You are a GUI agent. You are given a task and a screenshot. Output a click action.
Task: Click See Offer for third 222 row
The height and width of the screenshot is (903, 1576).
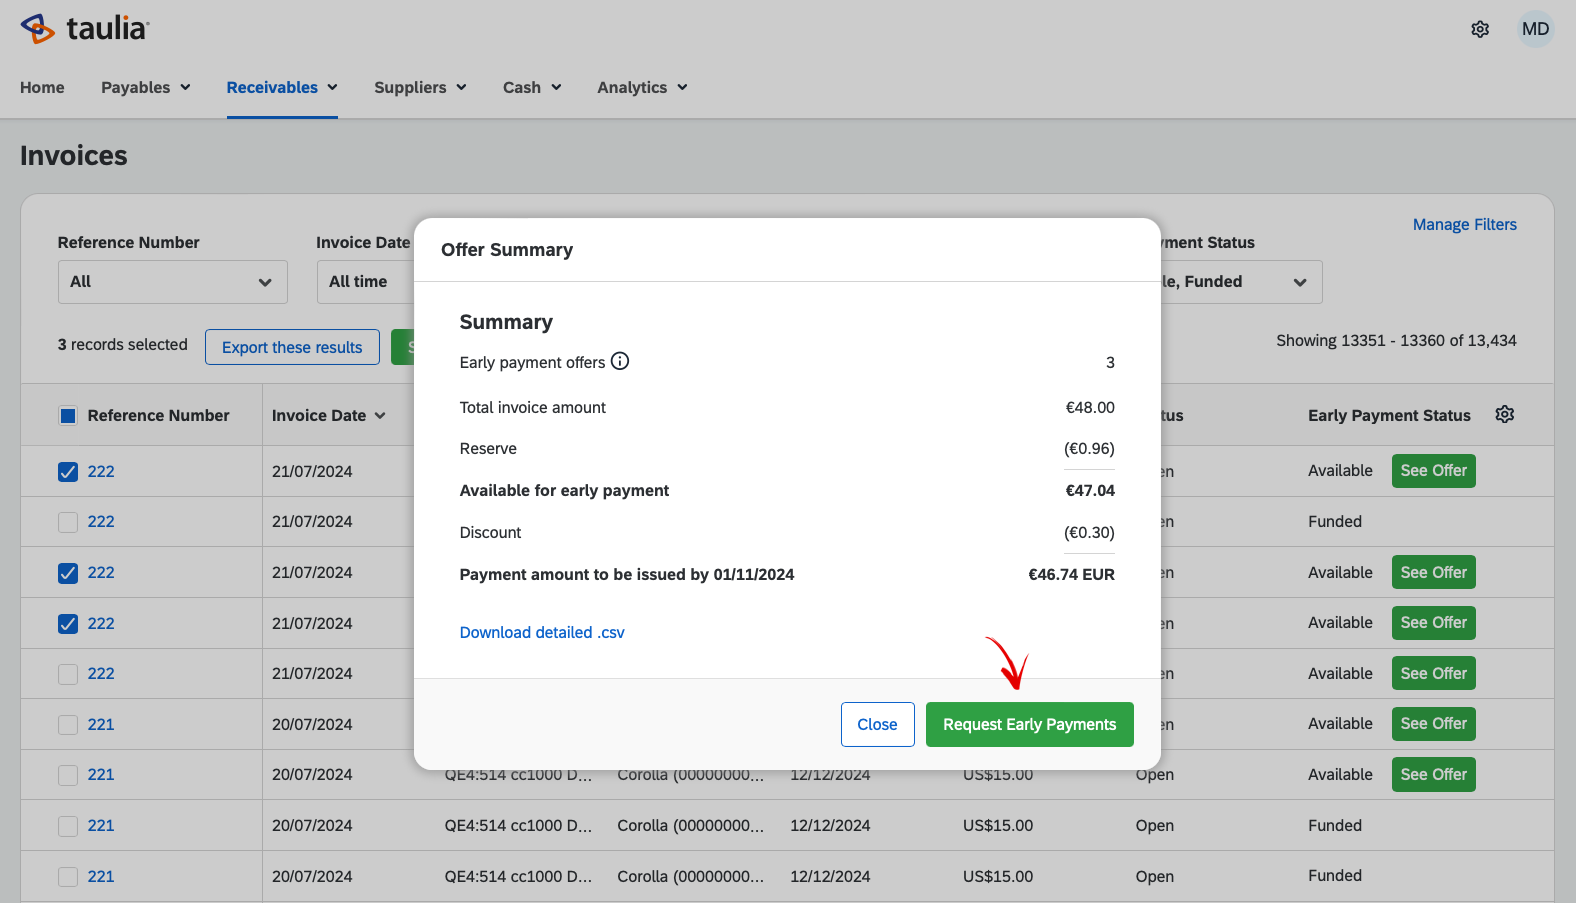[x=1433, y=572]
